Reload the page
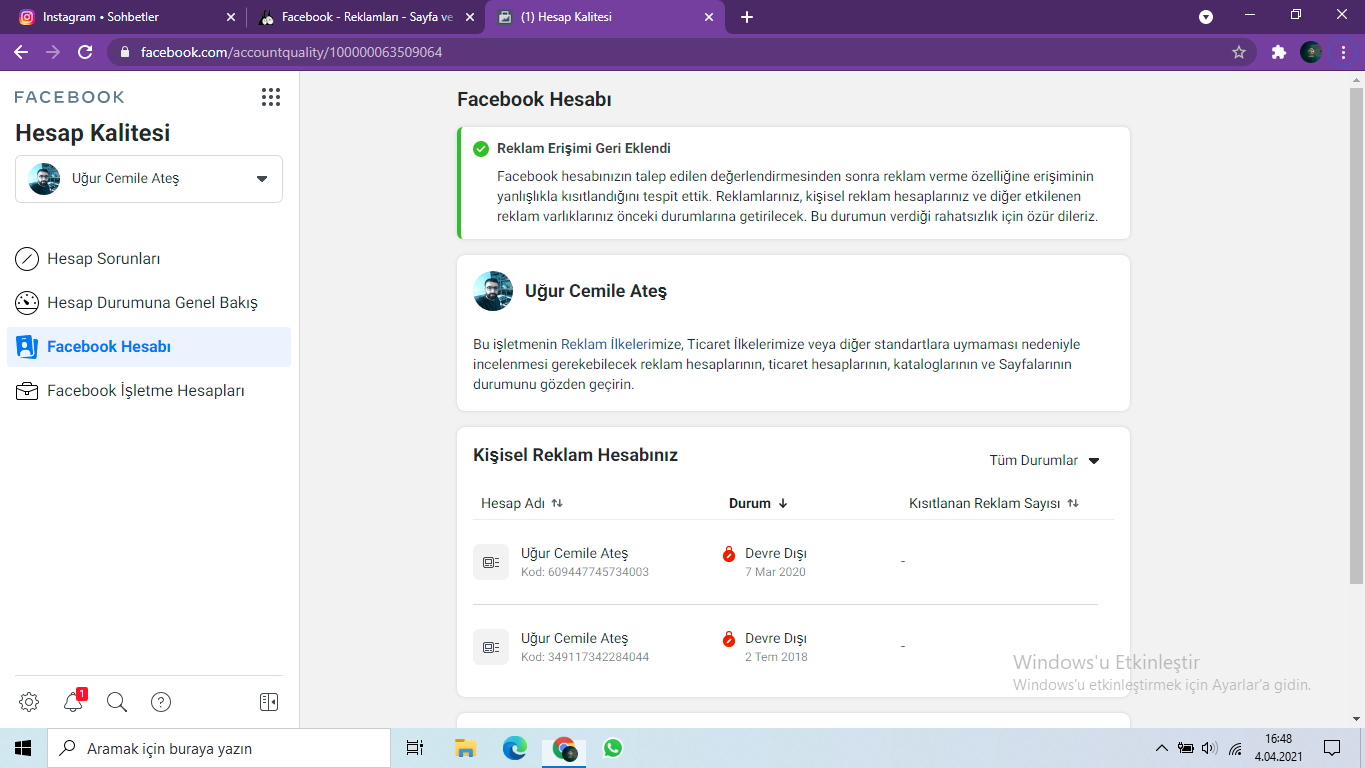The image size is (1365, 768). 85,52
